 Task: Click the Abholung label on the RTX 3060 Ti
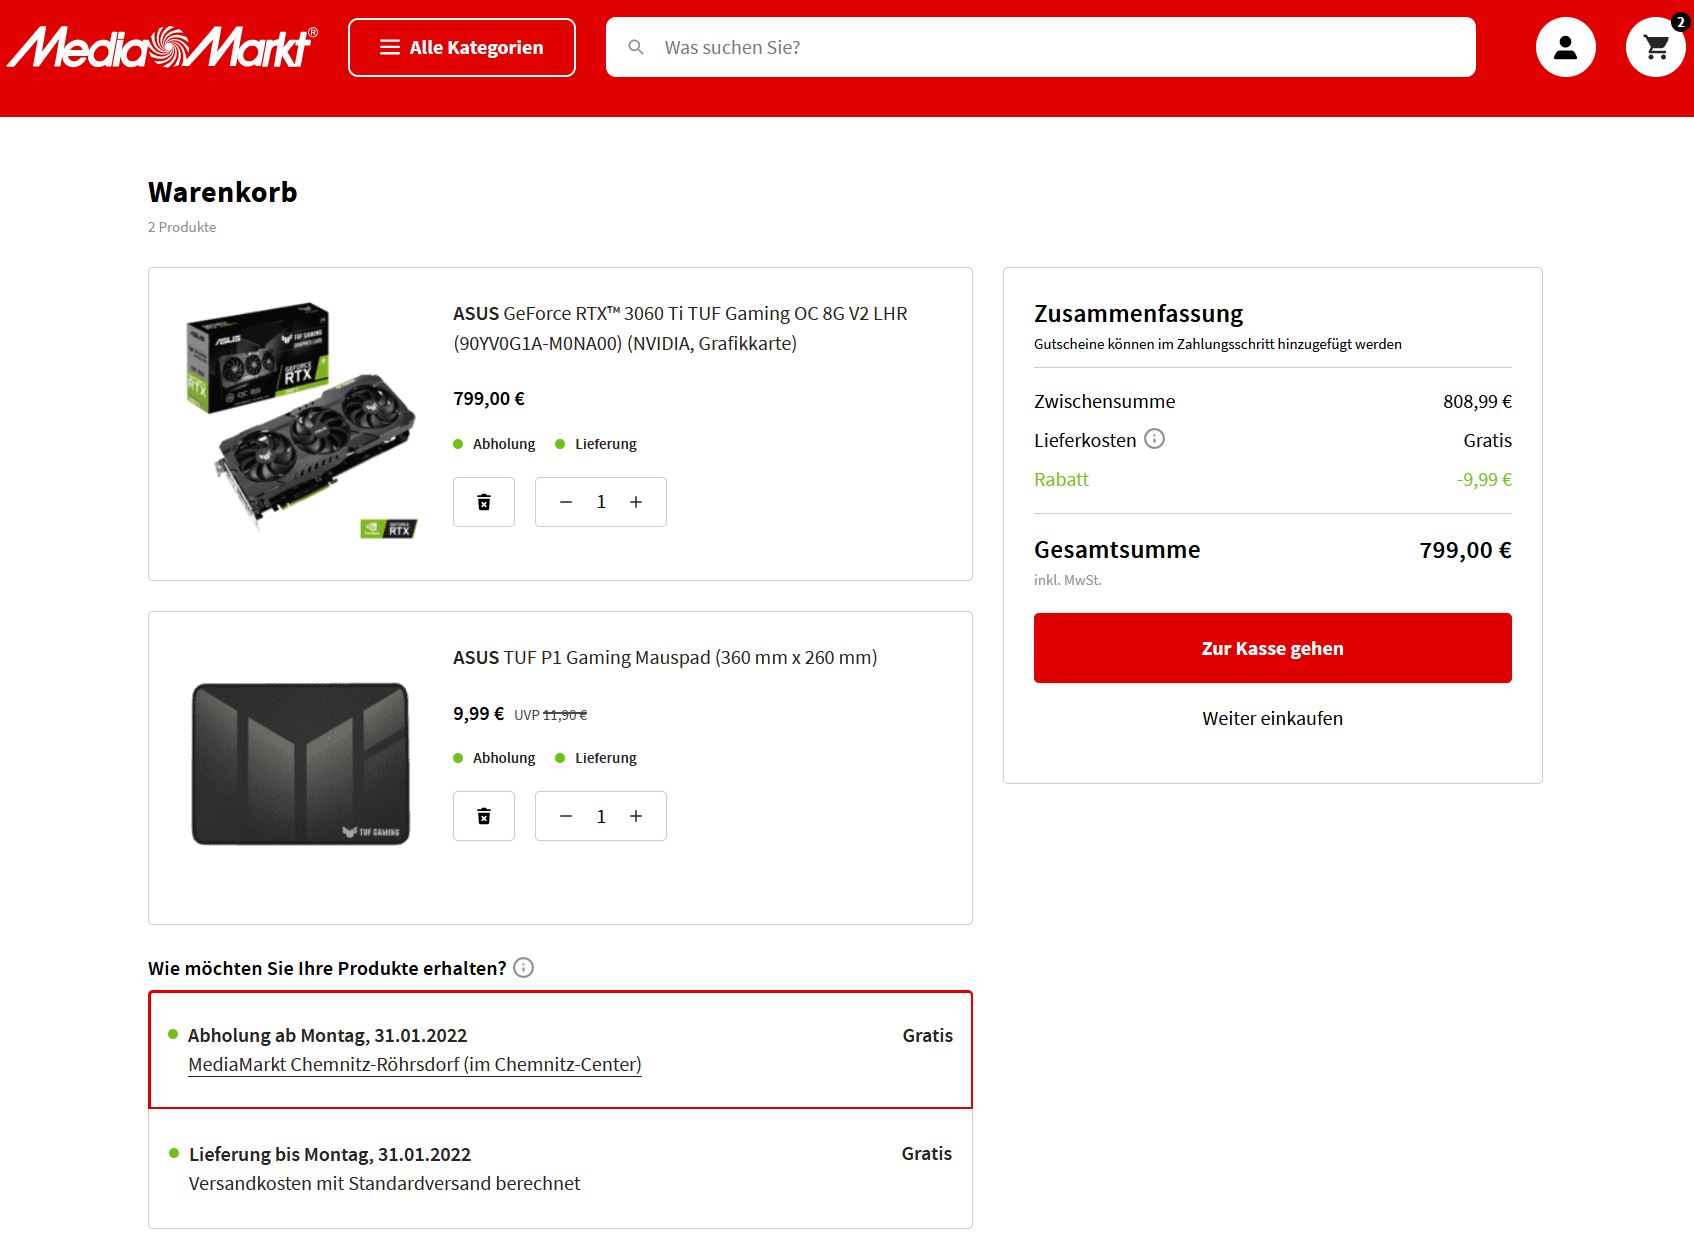(x=504, y=444)
